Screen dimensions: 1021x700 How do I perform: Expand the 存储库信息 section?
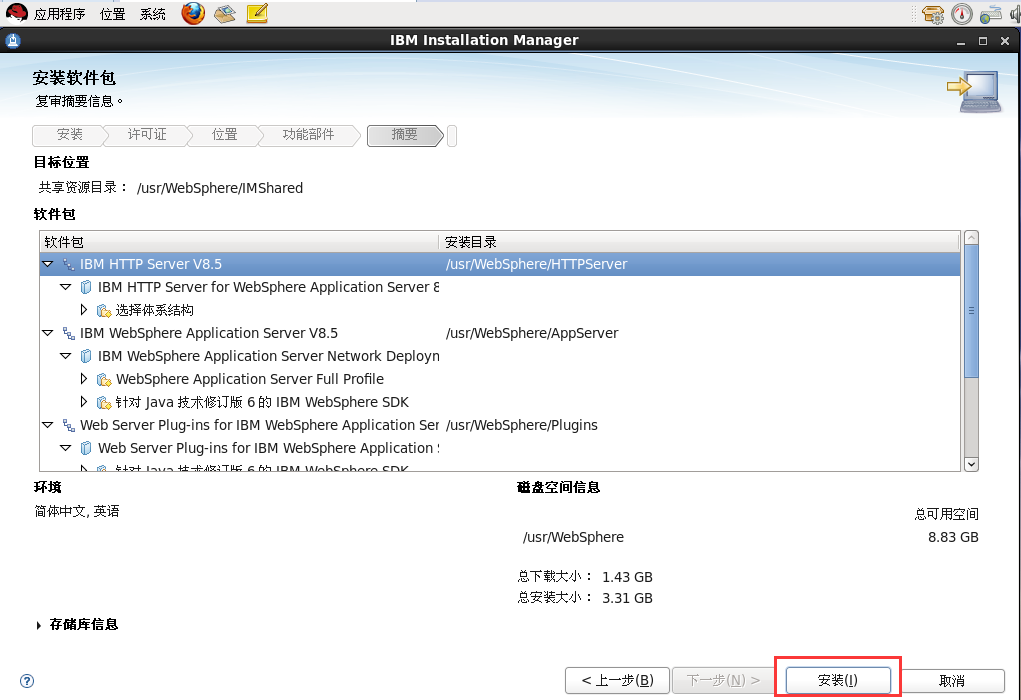[x=38, y=625]
